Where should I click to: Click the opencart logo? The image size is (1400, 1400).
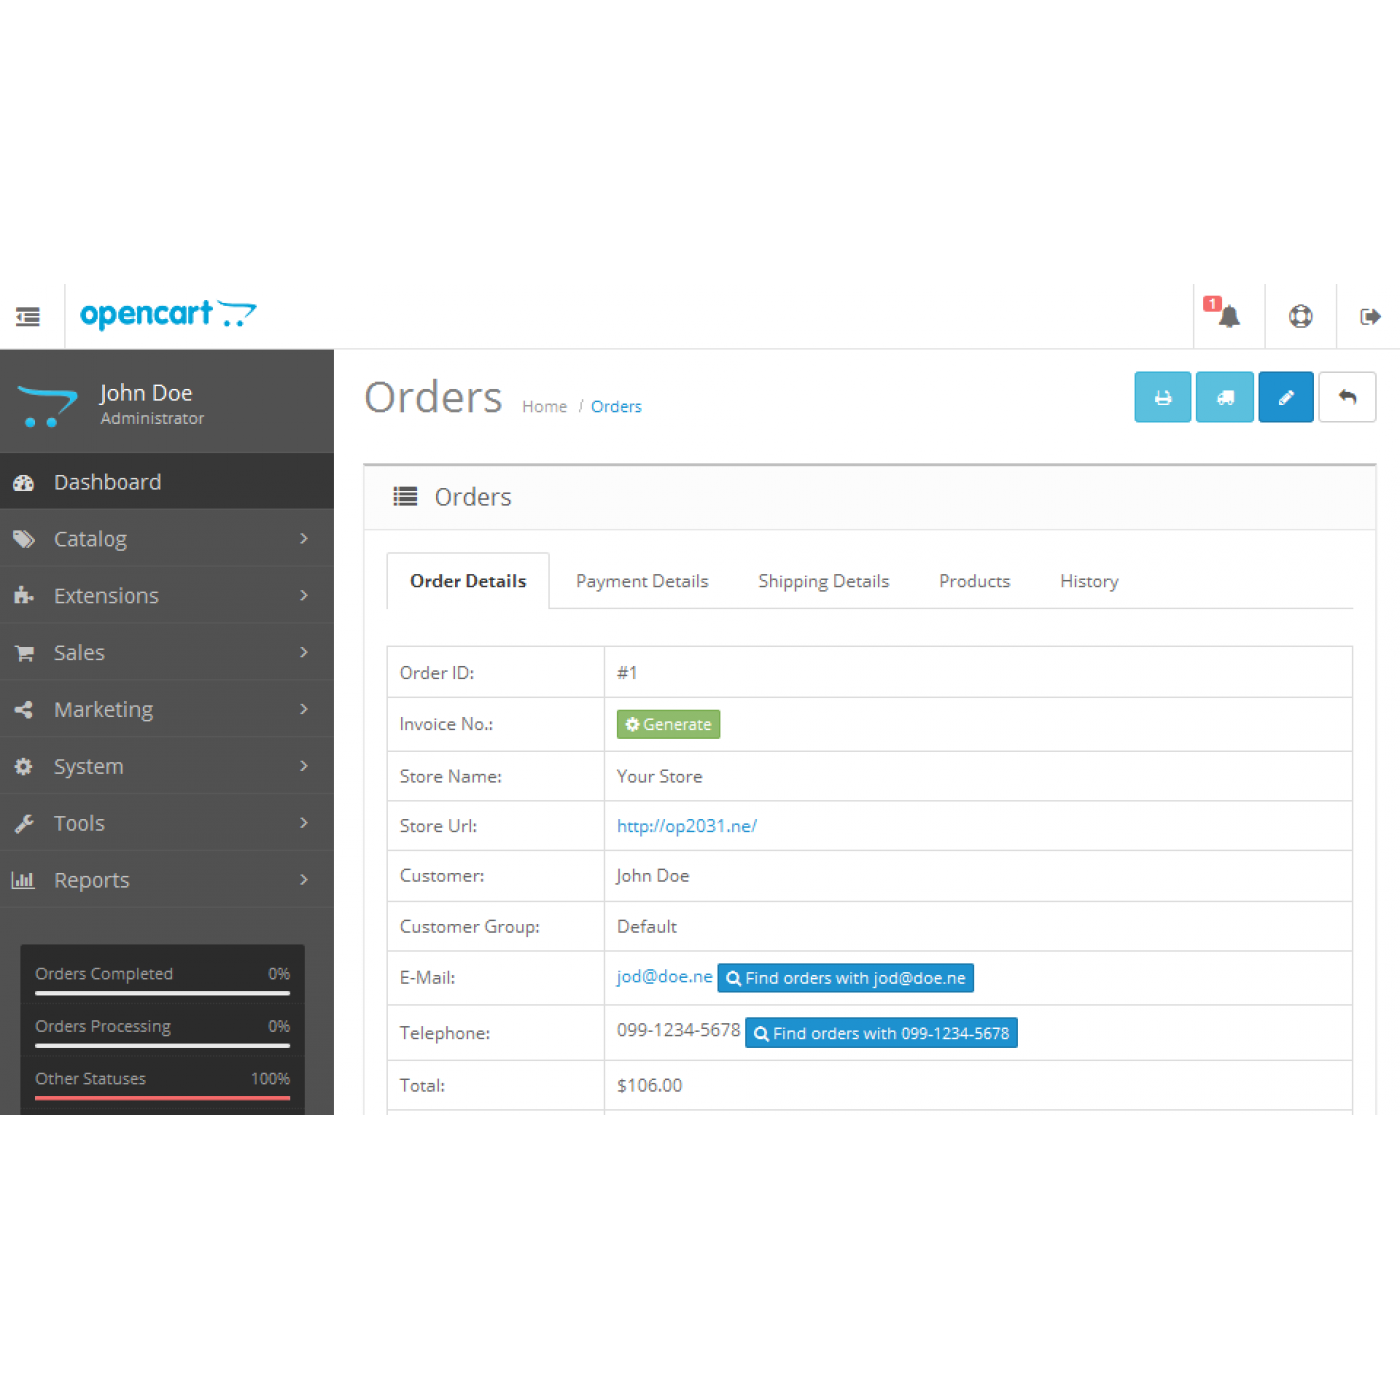pyautogui.click(x=168, y=314)
